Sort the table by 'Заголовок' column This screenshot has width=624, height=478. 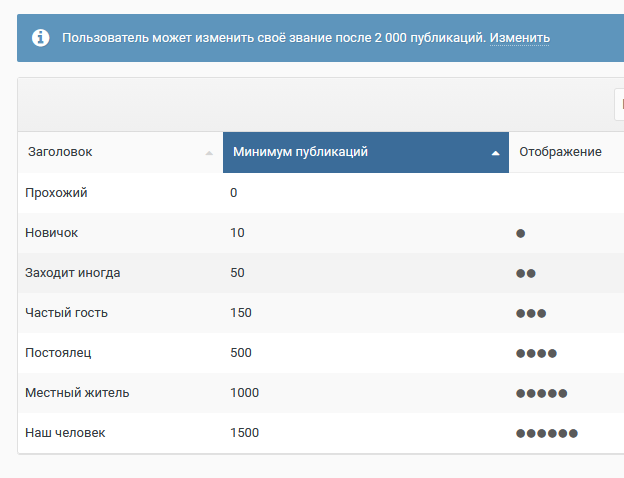(x=60, y=152)
